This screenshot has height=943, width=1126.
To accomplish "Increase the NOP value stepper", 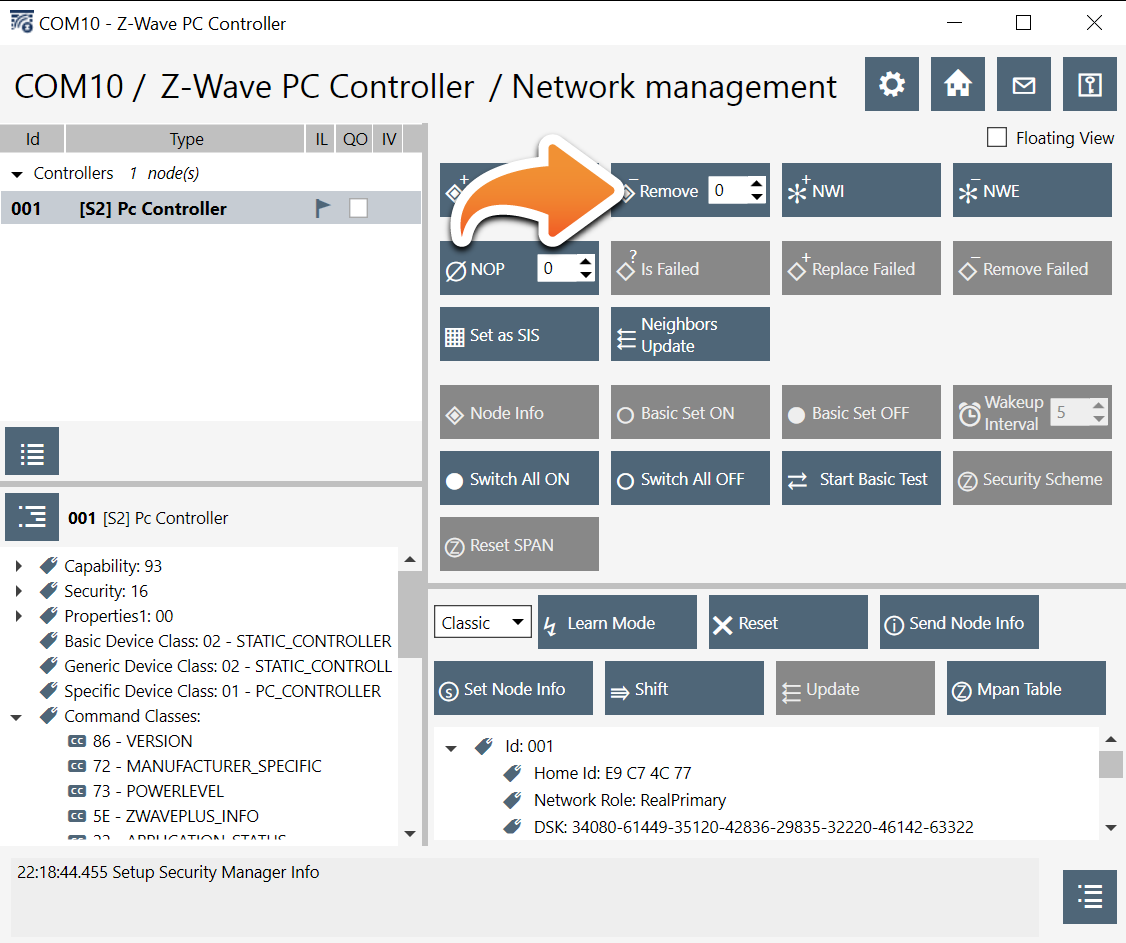I will point(586,261).
